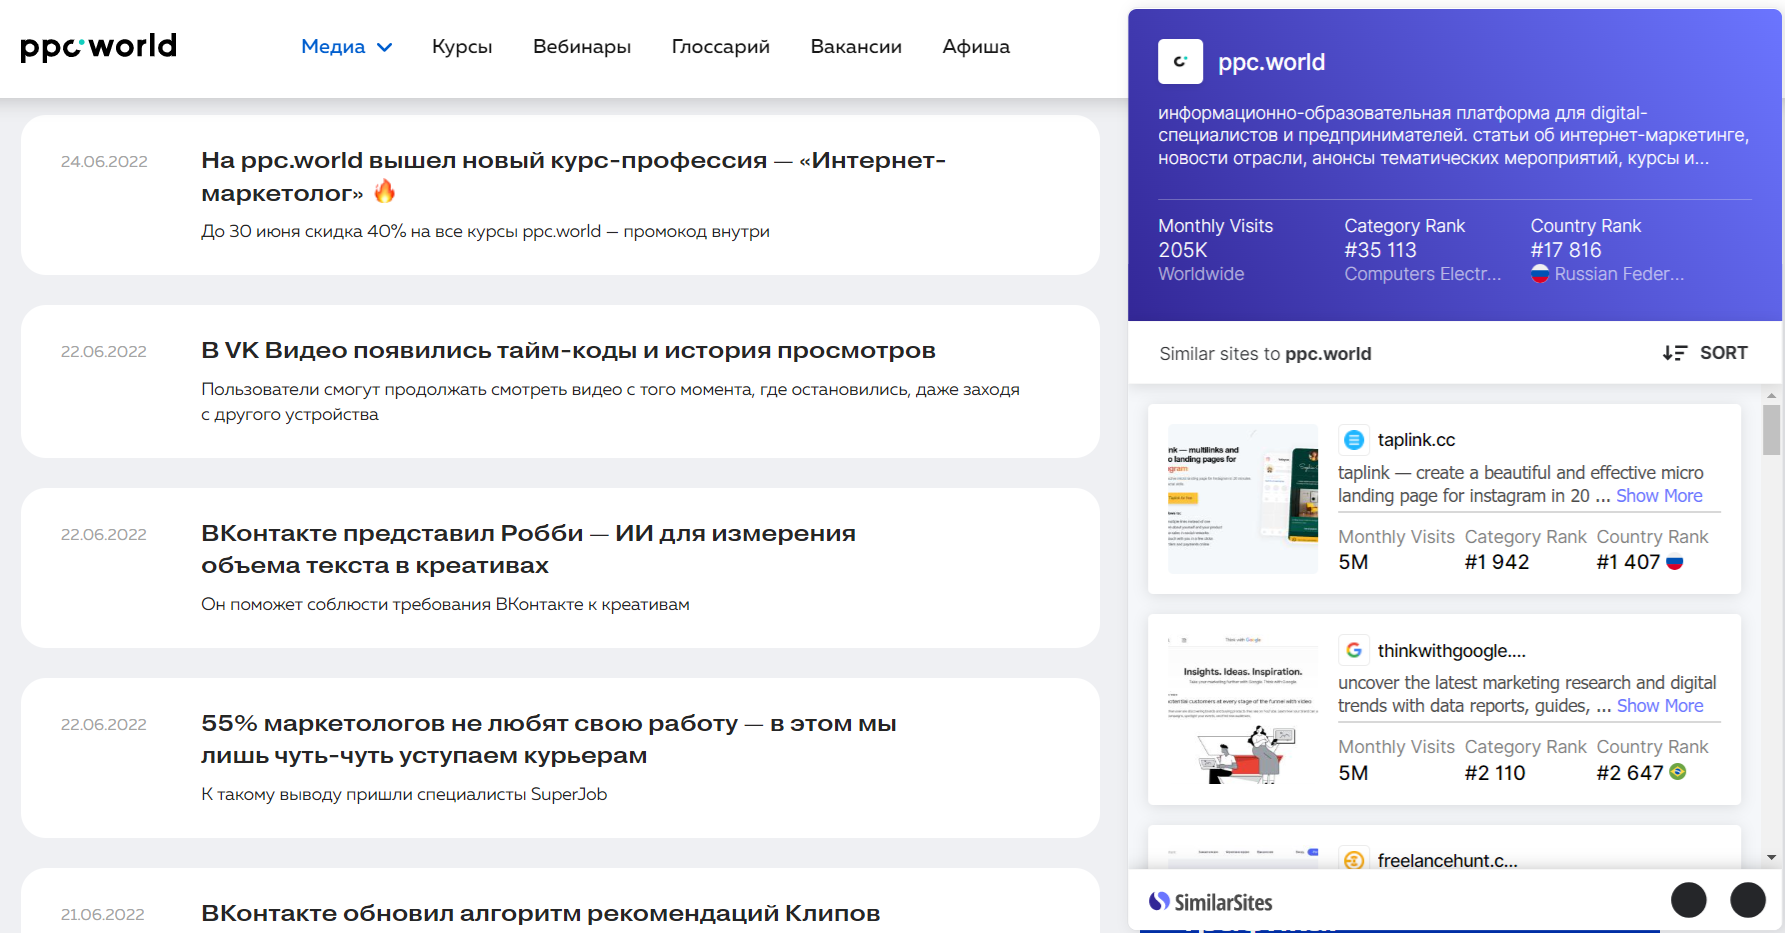
Task: Click the freelancehunt favicon icon
Action: (x=1354, y=860)
